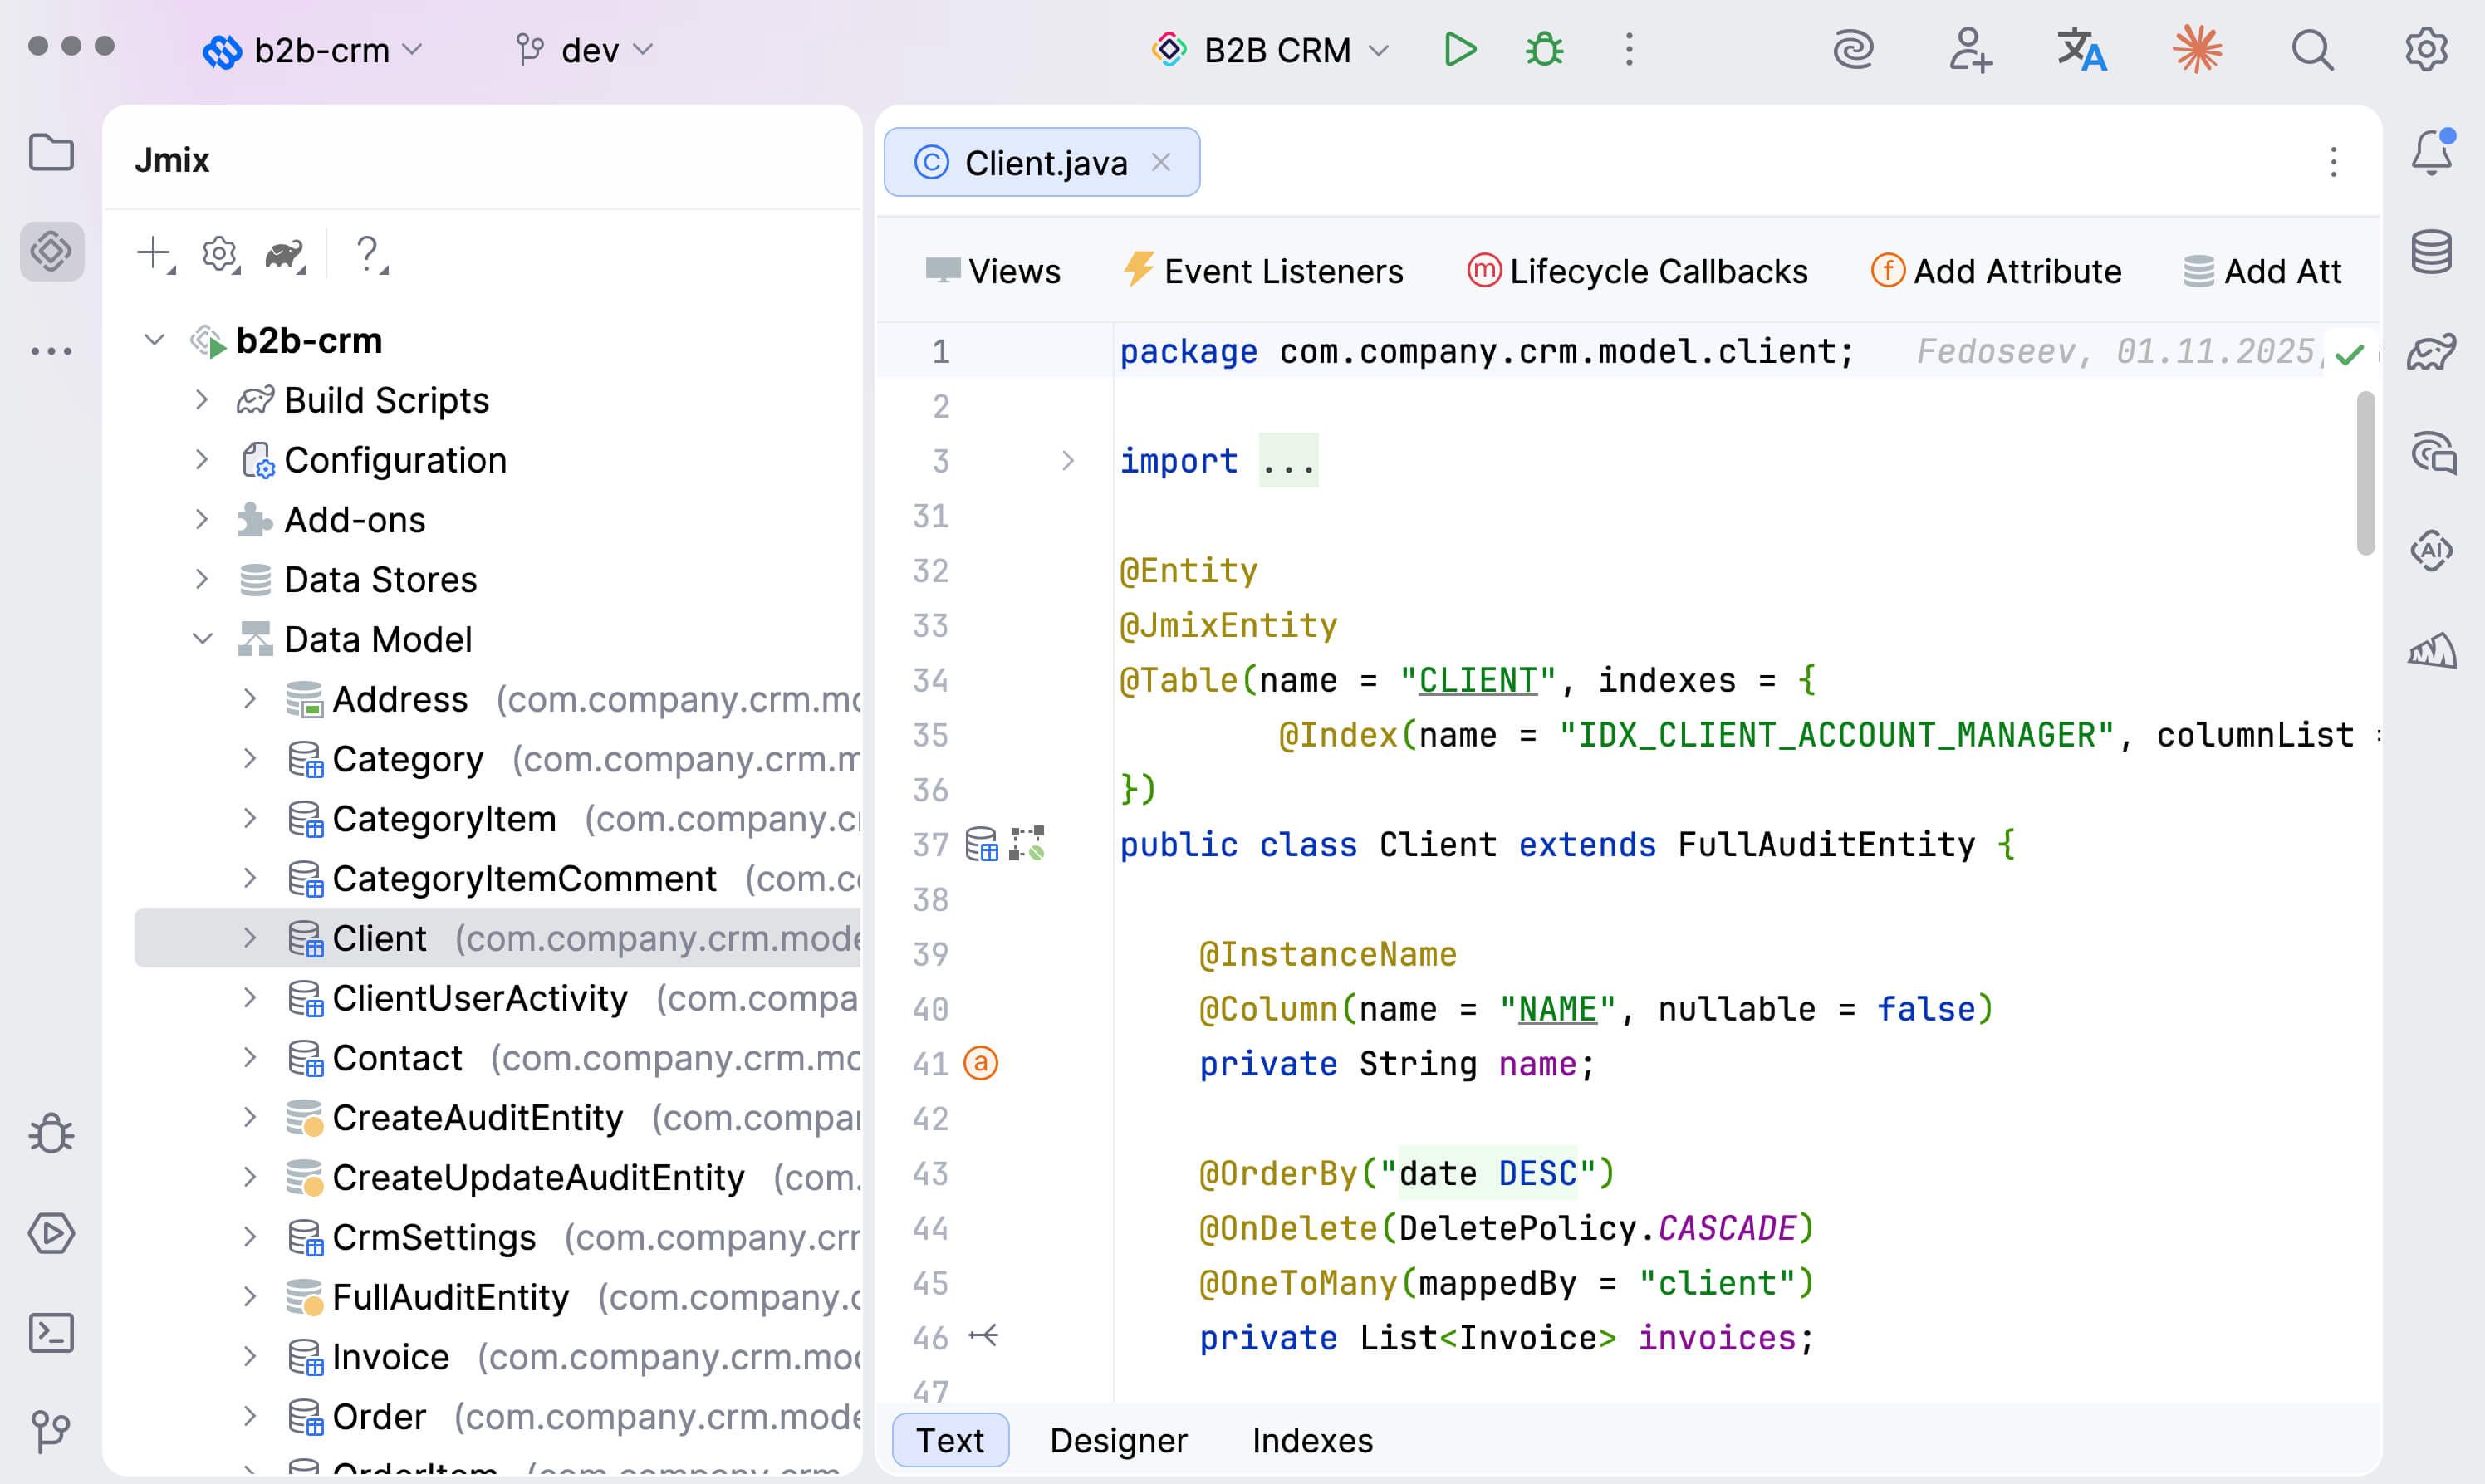The image size is (2485, 1484).
Task: Expand the folded import block
Action: coord(1068,461)
